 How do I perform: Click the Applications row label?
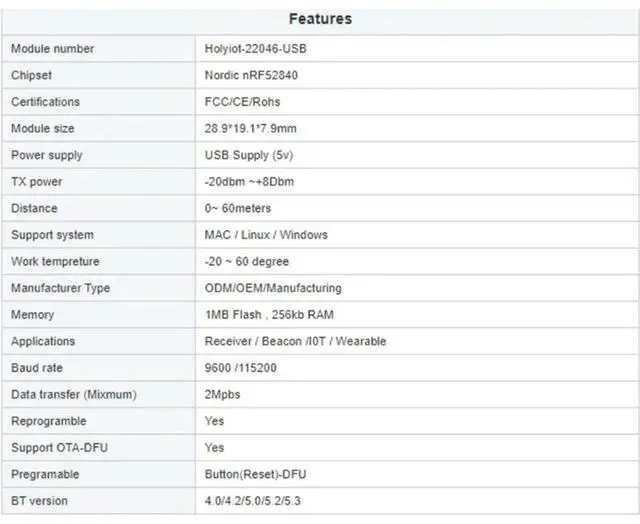43,341
